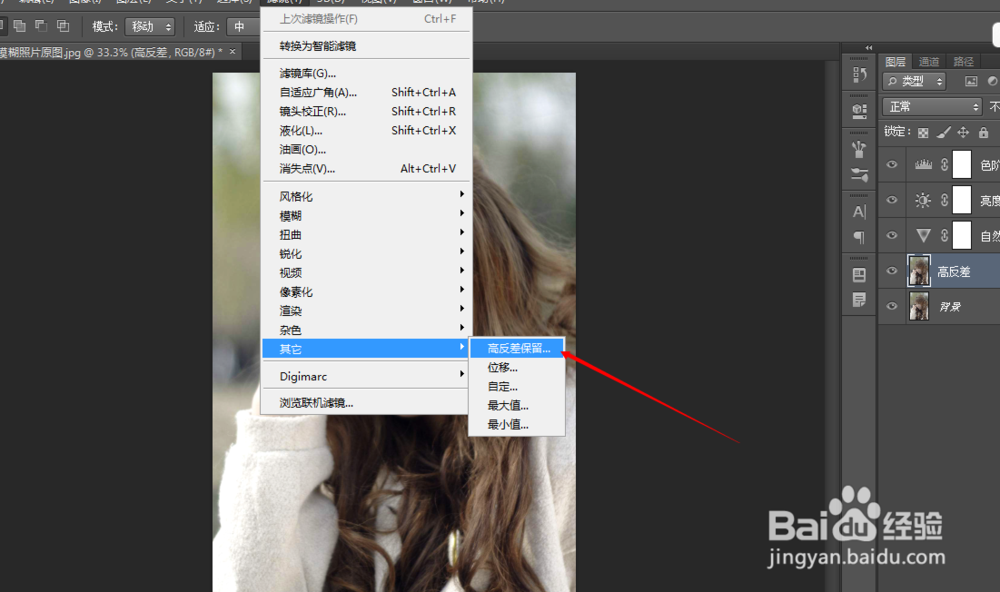Click the Levels adjustment icon on 色阶 layer
The width and height of the screenshot is (1000, 592).
pyautogui.click(x=923, y=165)
